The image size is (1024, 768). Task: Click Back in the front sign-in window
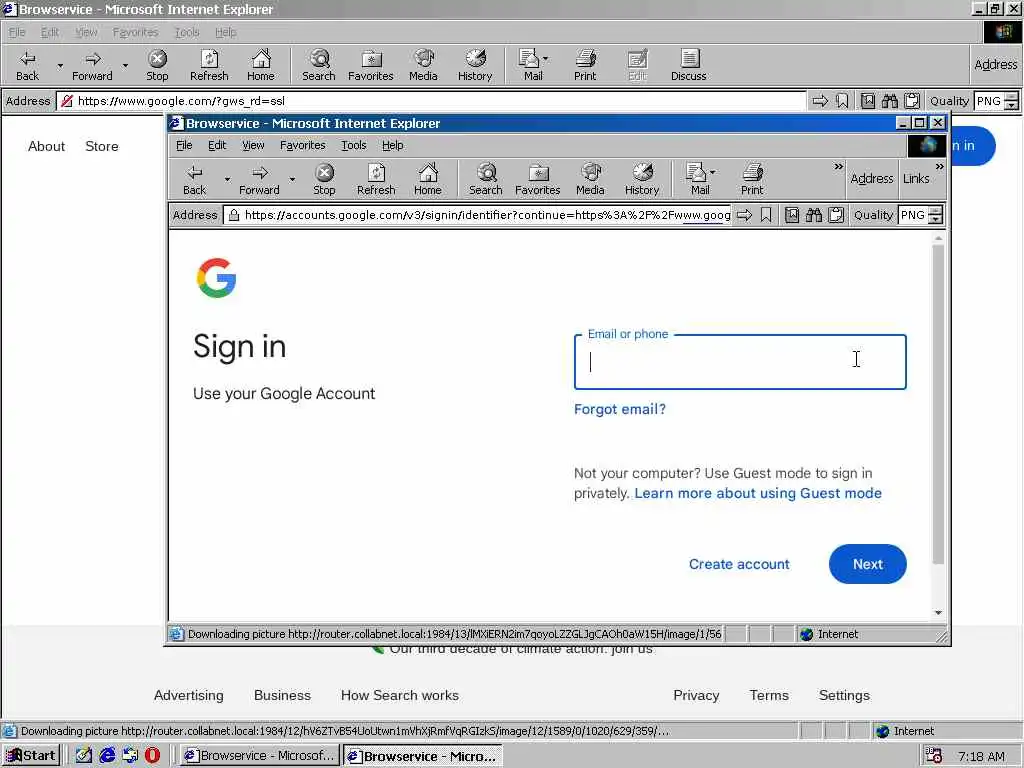pyautogui.click(x=195, y=180)
